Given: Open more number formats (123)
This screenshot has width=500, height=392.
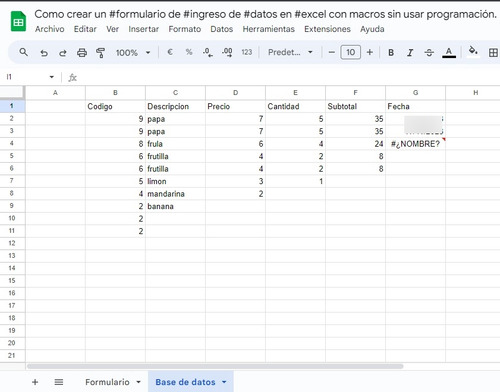Looking at the screenshot, I should pyautogui.click(x=247, y=52).
